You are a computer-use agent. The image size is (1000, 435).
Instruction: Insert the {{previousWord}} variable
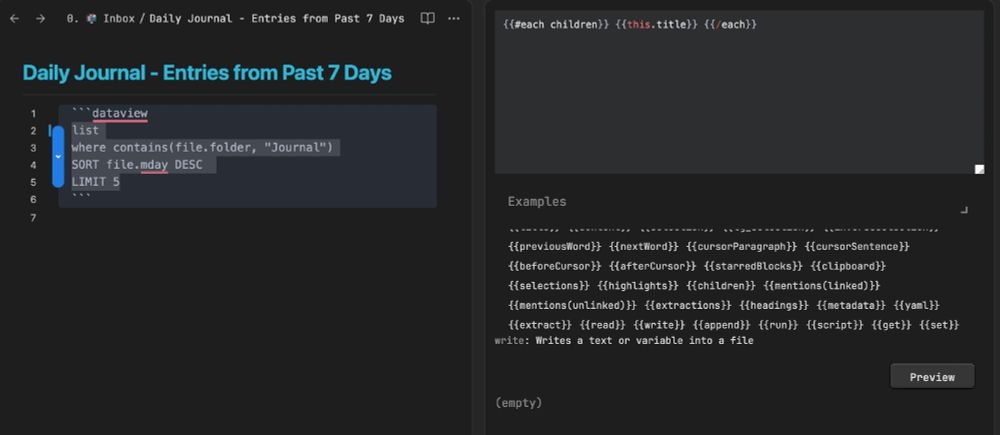pos(555,246)
